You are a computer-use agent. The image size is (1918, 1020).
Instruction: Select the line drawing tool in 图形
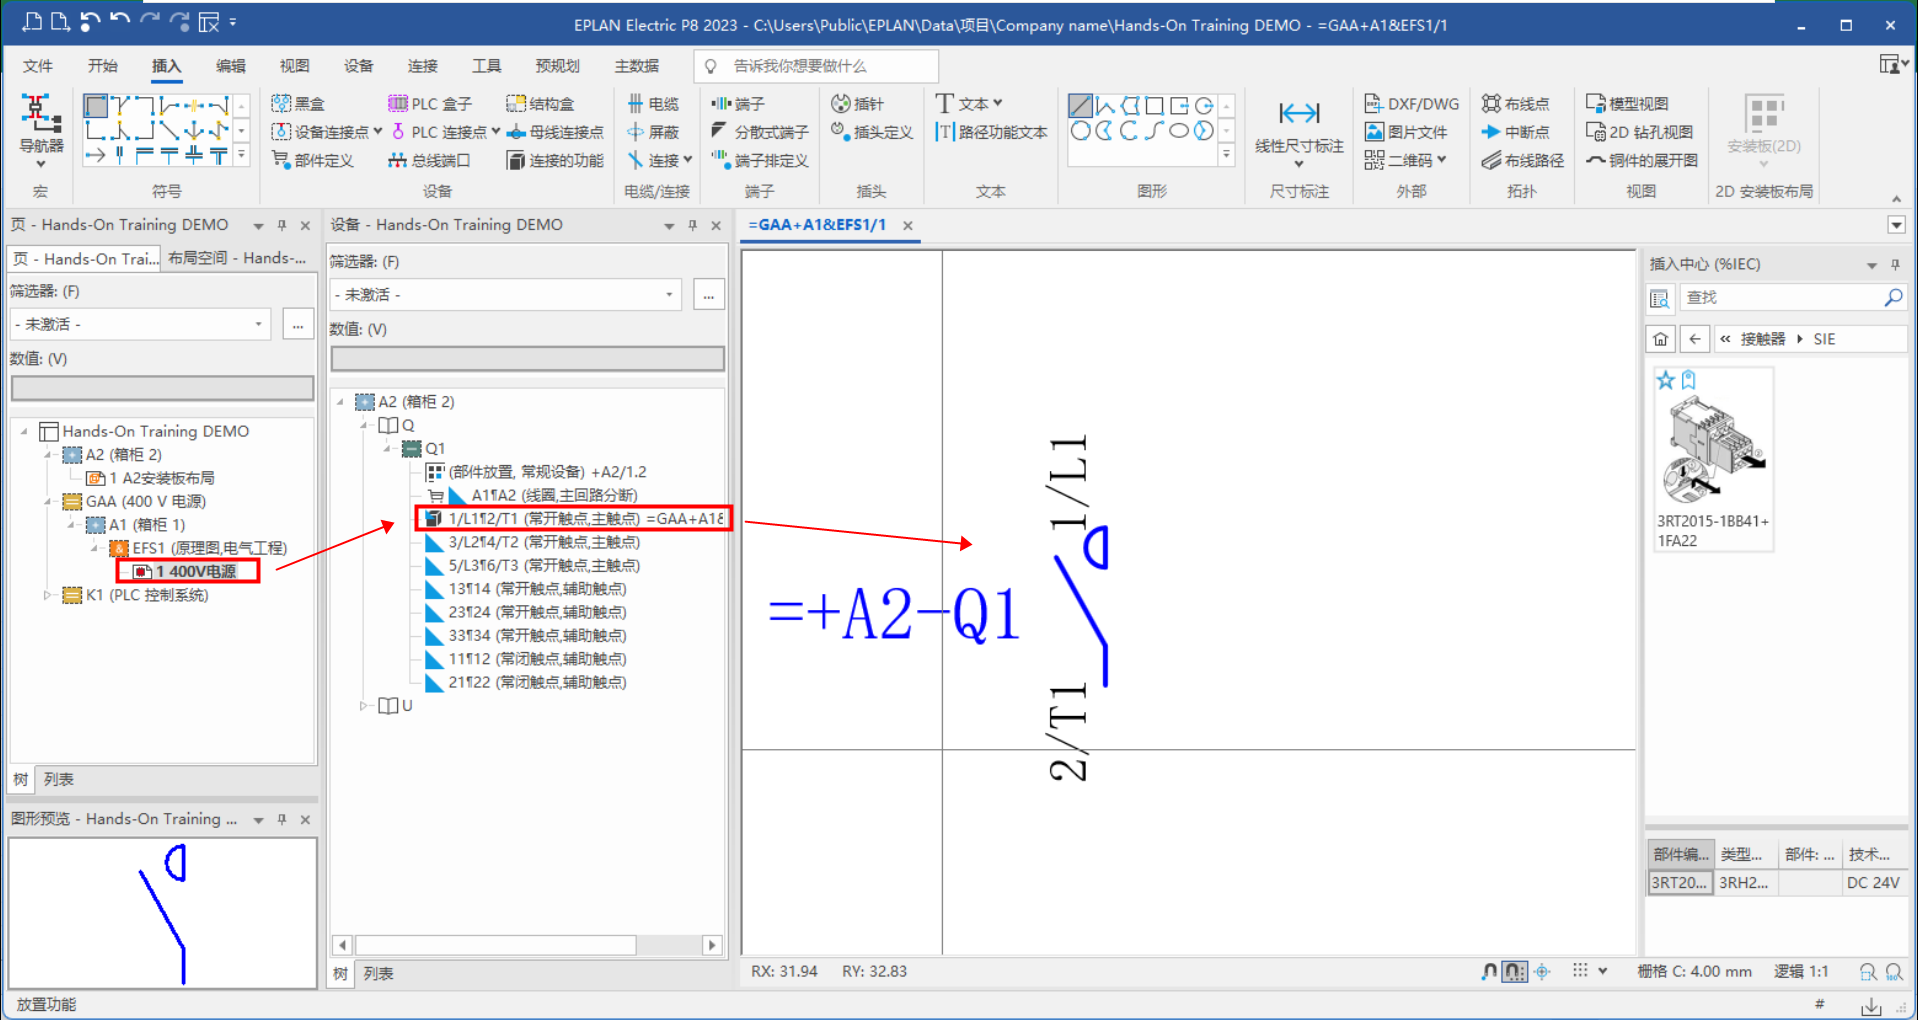[1080, 105]
